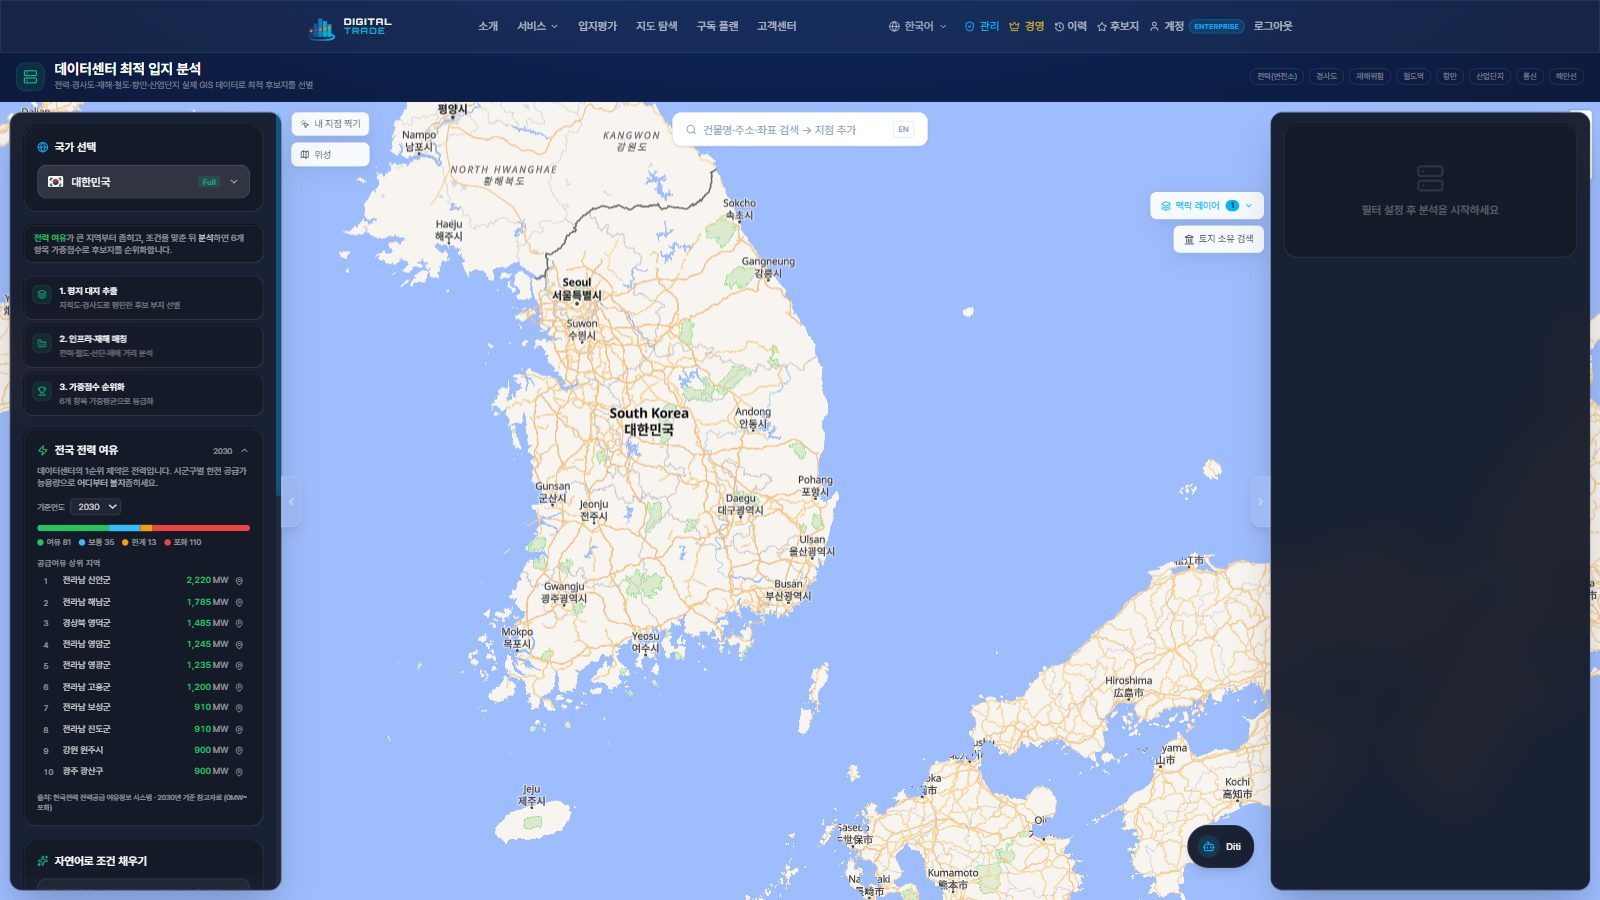Click the pin icon for 전라남 진도군
Screen dimensions: 1600x900
(x=239, y=729)
